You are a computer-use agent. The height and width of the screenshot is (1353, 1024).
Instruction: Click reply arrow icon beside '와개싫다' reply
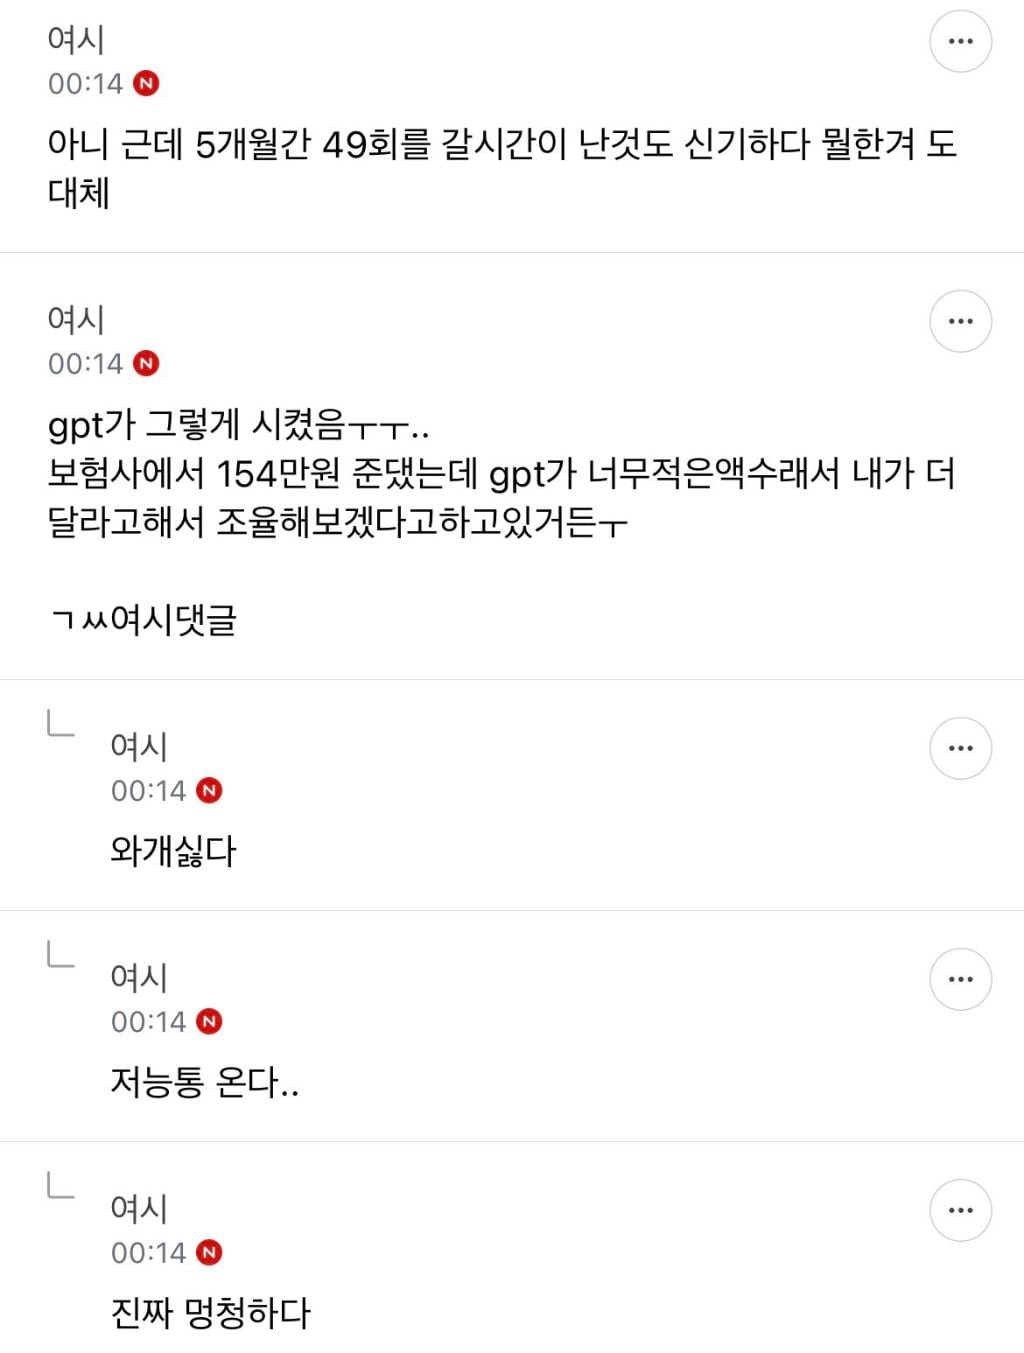coord(61,723)
